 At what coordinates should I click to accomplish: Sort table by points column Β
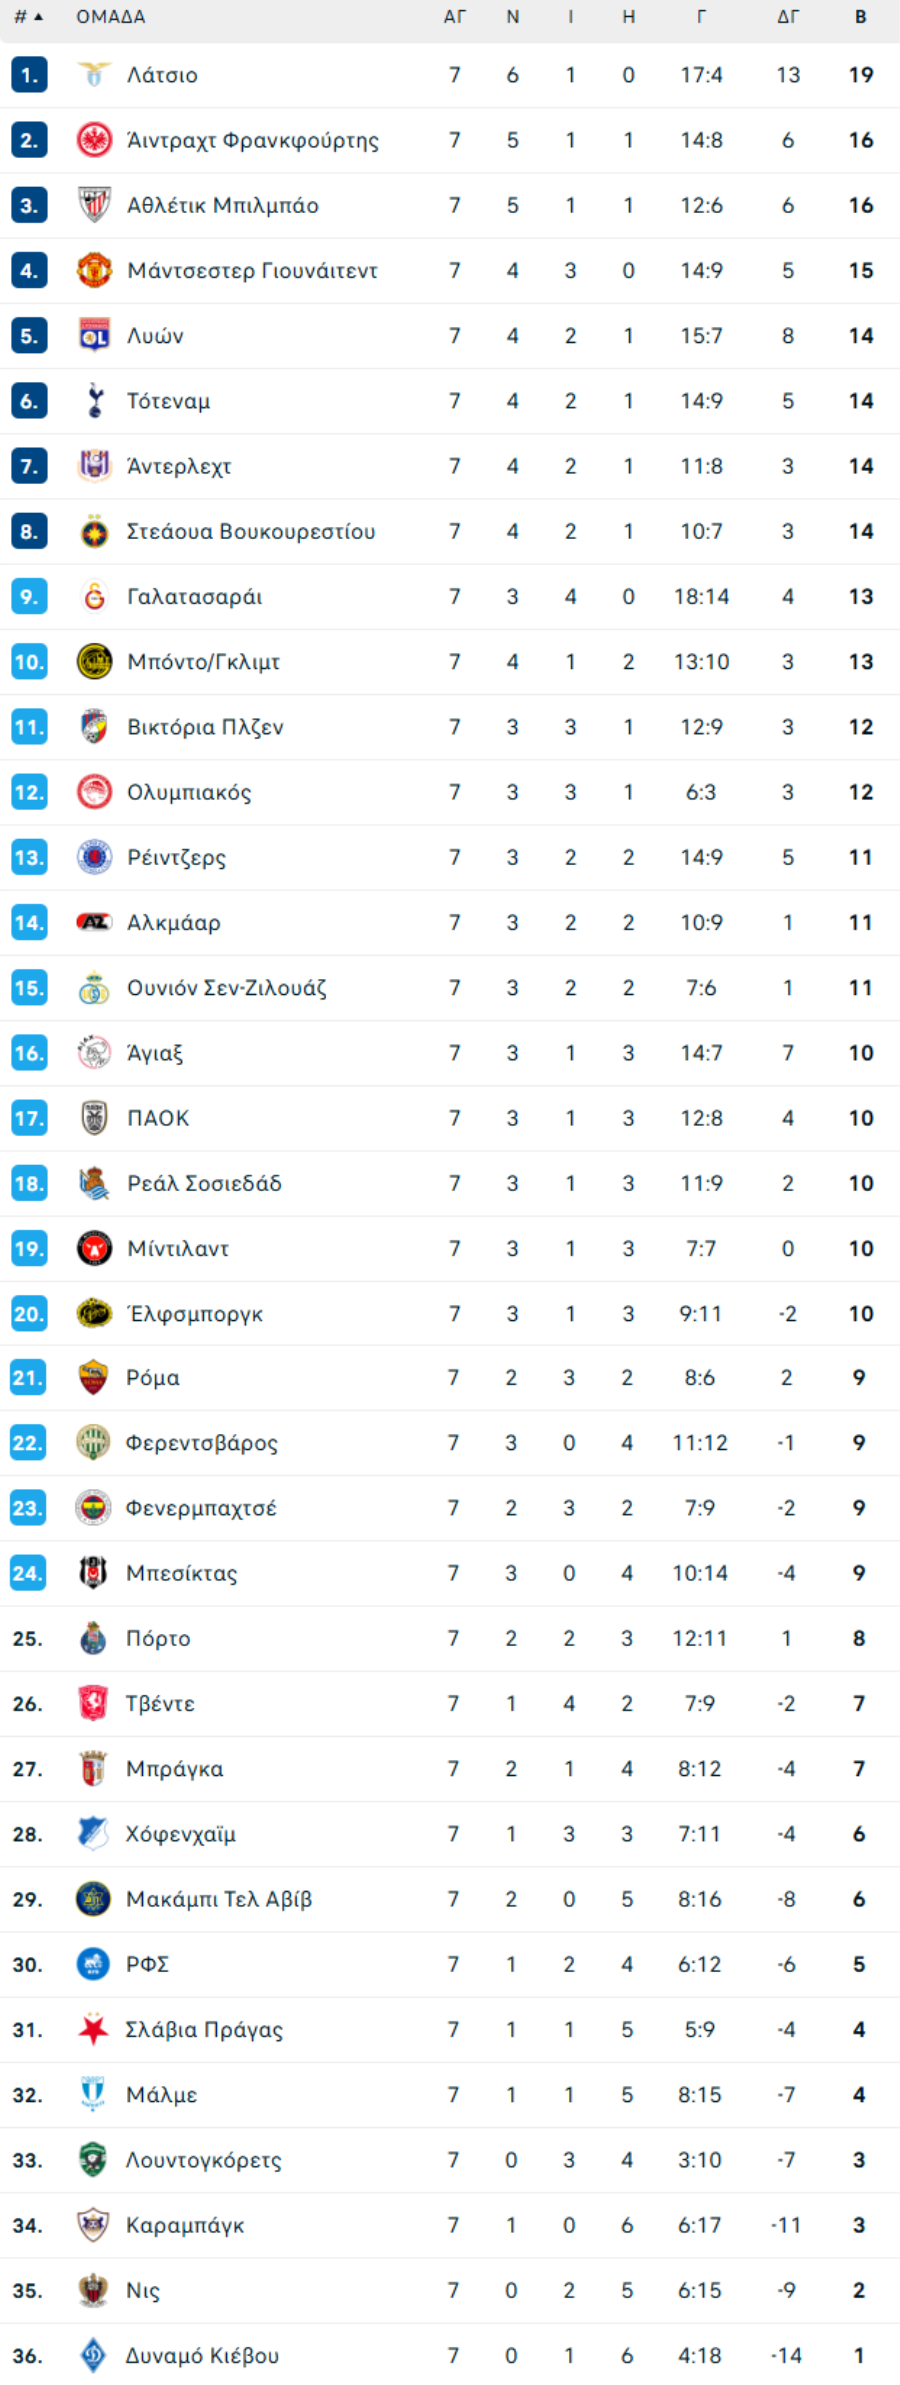click(x=860, y=17)
